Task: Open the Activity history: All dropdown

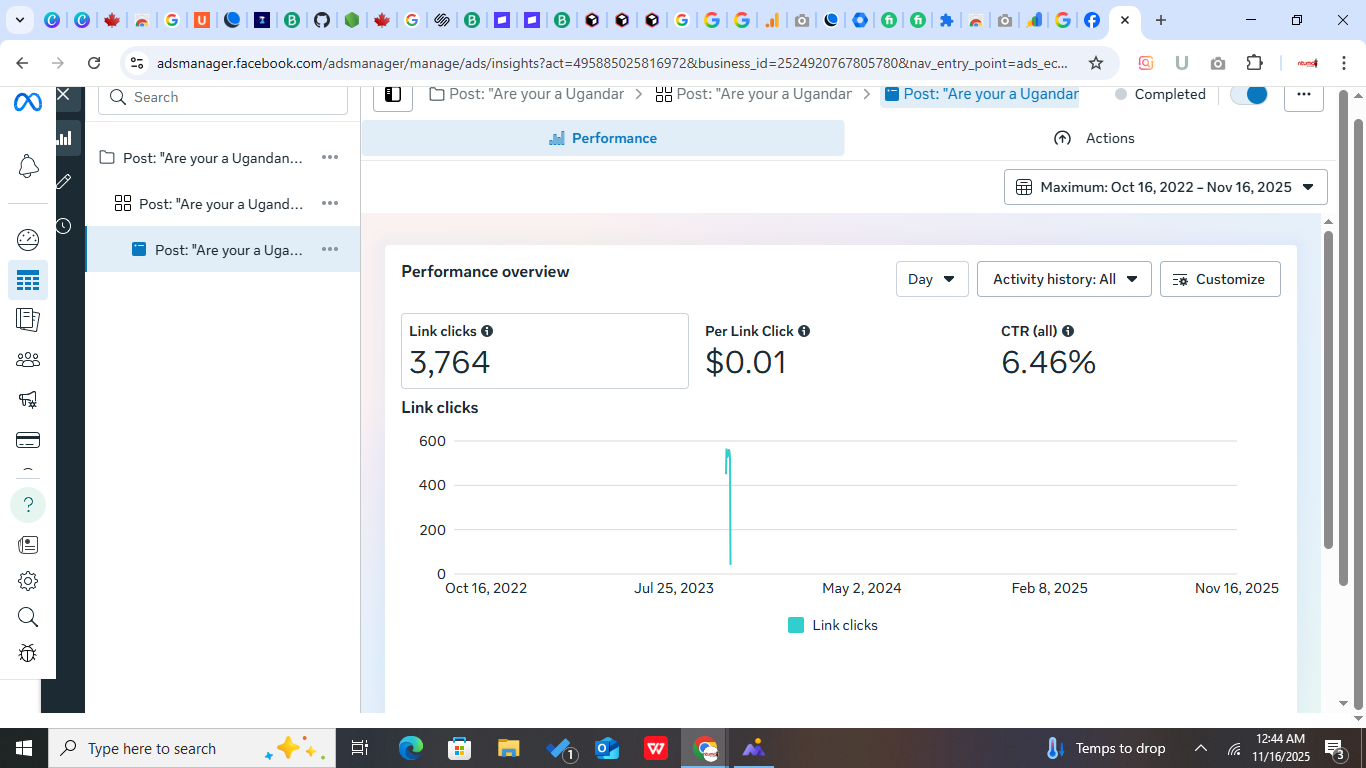Action: pyautogui.click(x=1063, y=279)
